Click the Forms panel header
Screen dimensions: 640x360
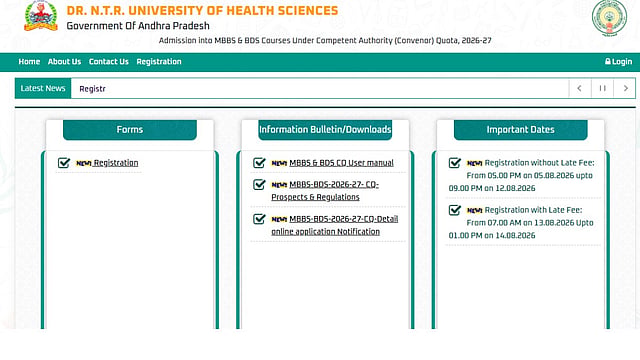pos(130,130)
